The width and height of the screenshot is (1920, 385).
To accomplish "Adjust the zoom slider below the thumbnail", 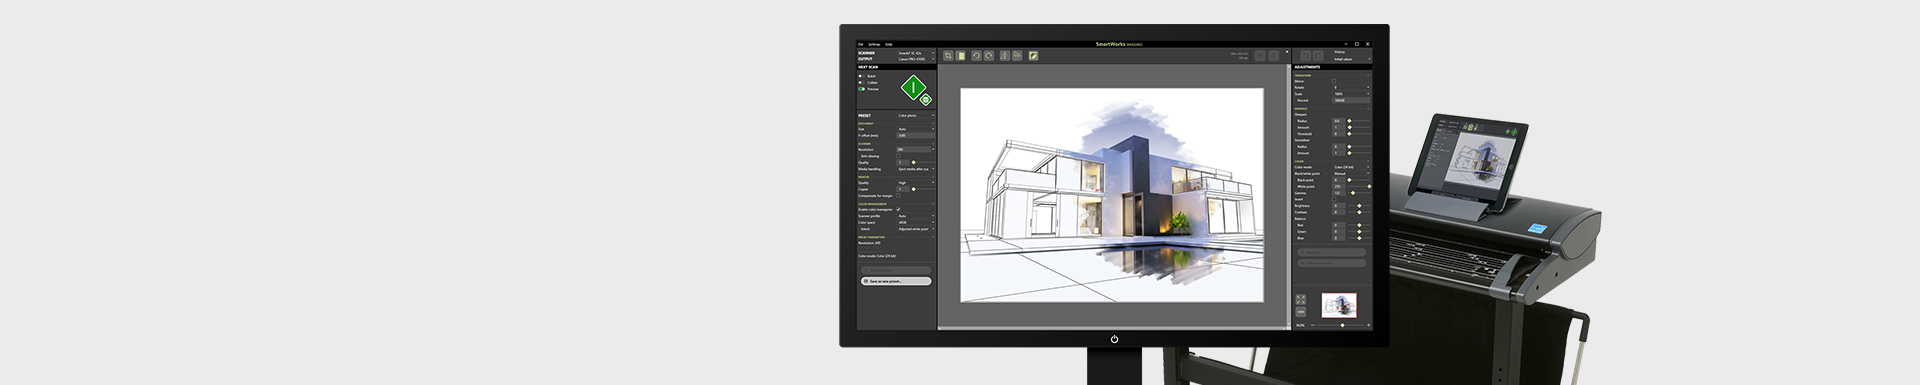I will click(x=1342, y=325).
